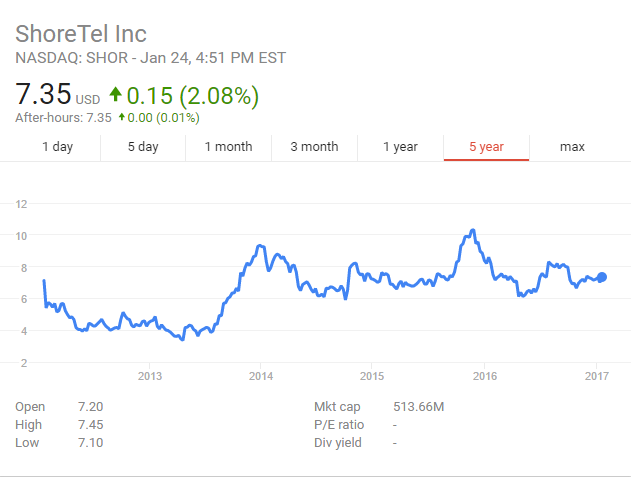The width and height of the screenshot is (631, 477).
Task: Select the 5 day range tab
Action: [x=143, y=147]
